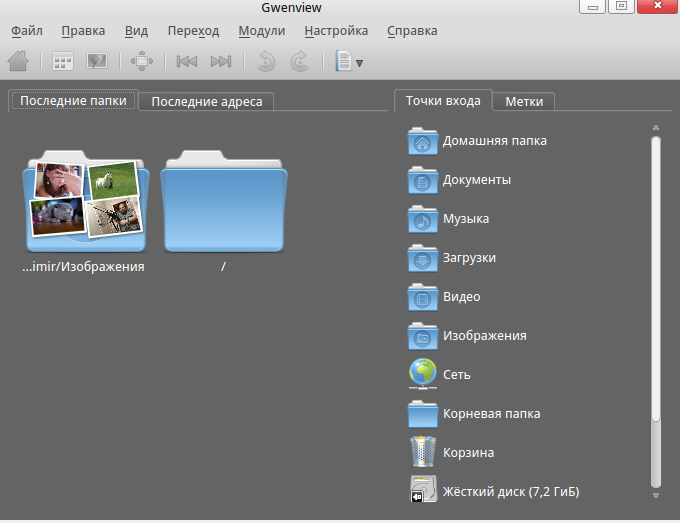Open the Настройка menu
The image size is (680, 523).
[336, 31]
